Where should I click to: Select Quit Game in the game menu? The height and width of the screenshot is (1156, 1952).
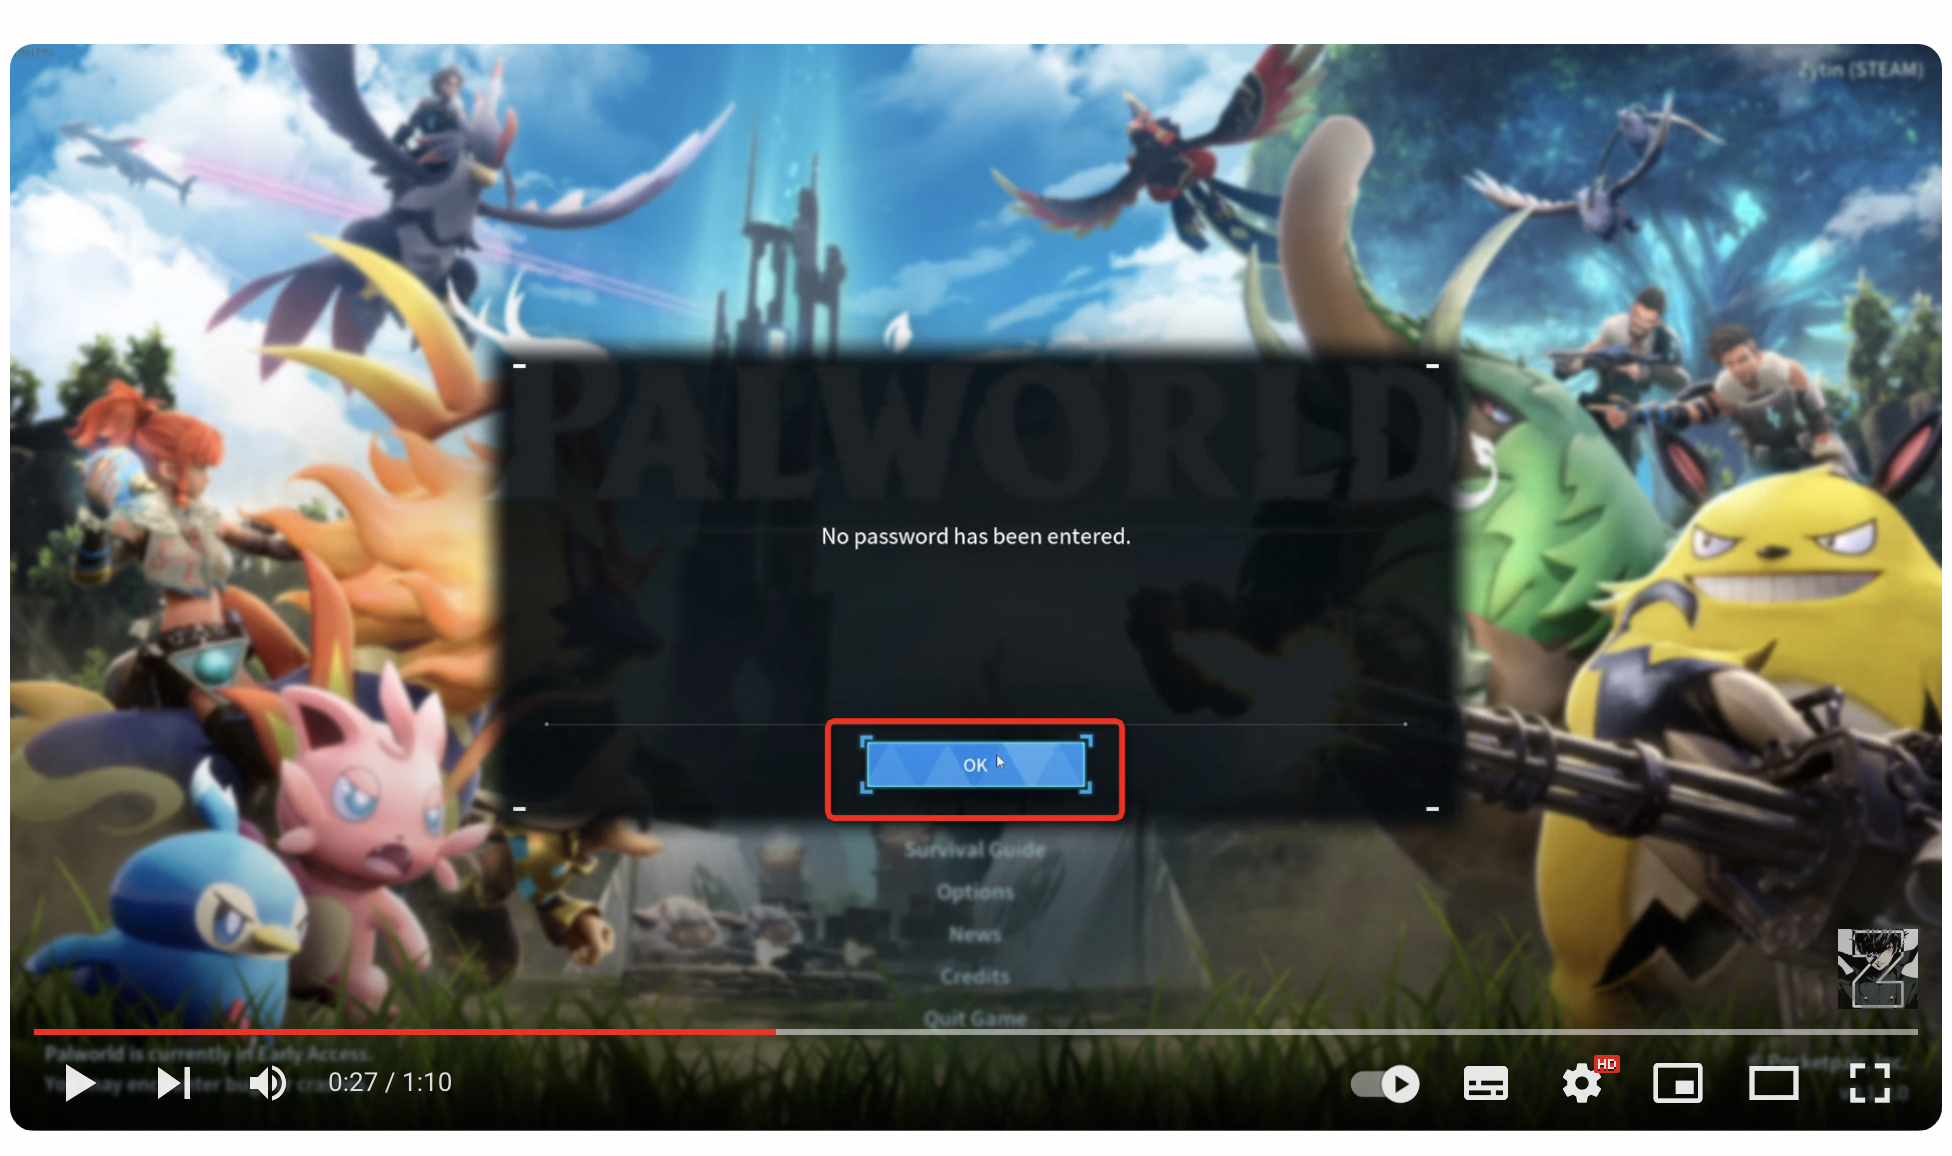(x=975, y=1018)
